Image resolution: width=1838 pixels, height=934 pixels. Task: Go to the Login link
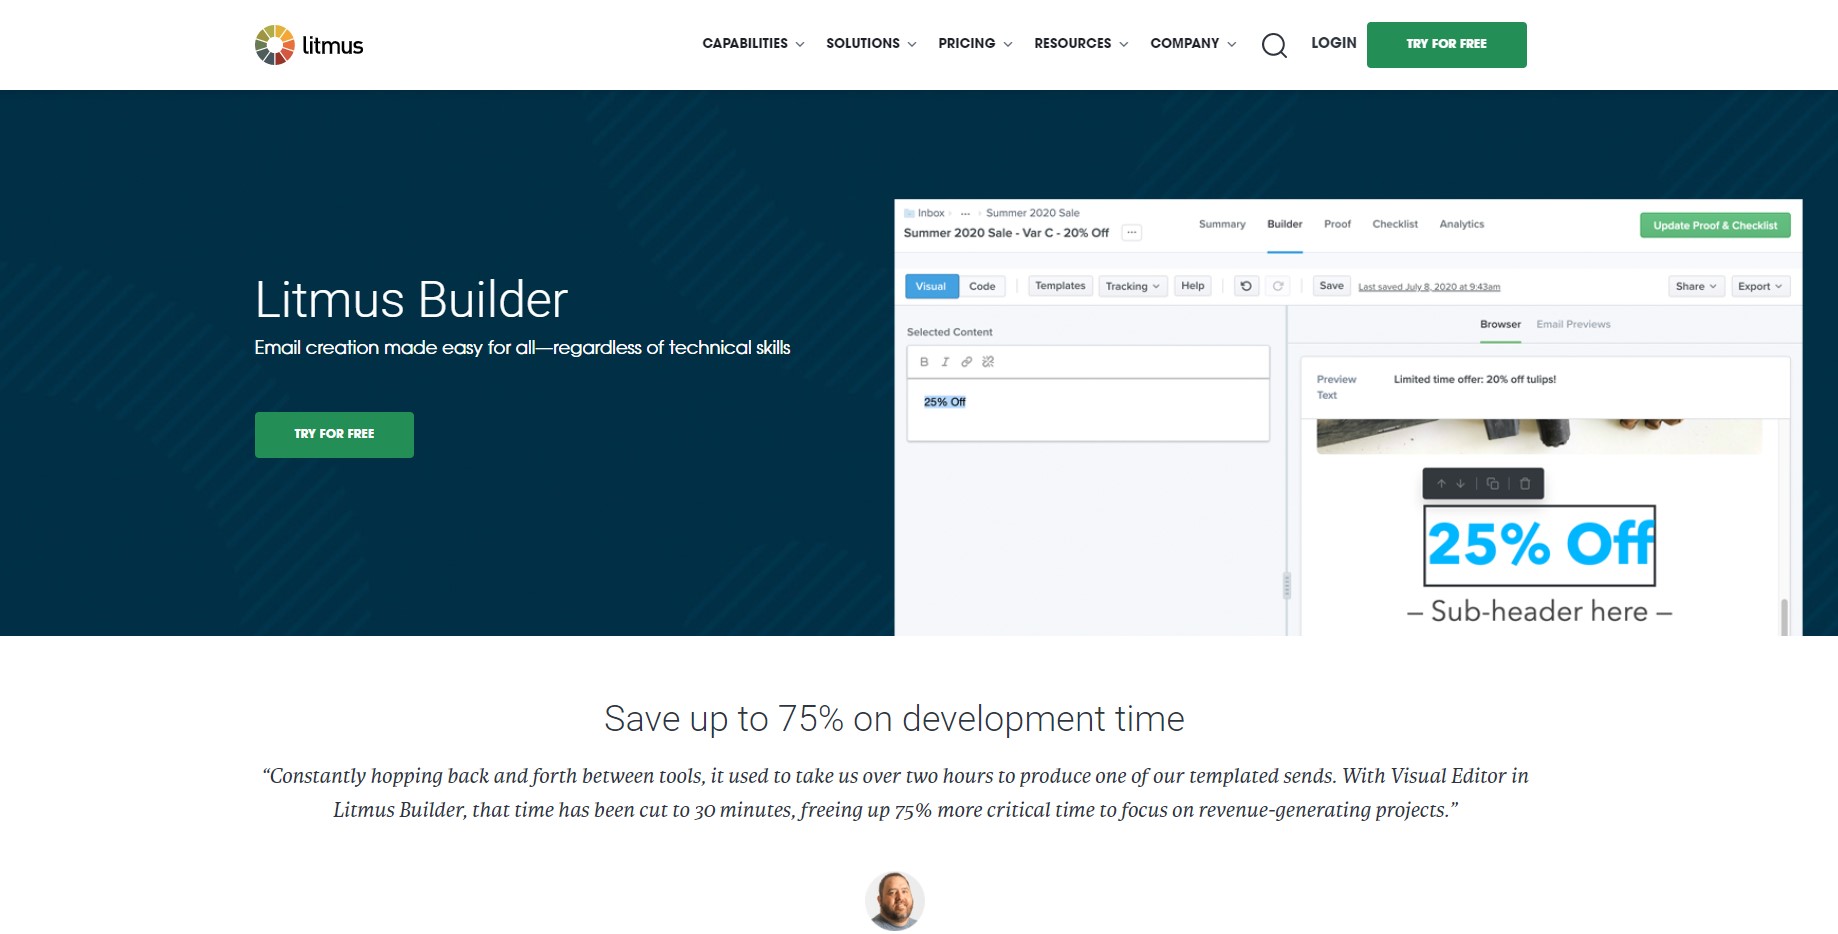coord(1334,43)
